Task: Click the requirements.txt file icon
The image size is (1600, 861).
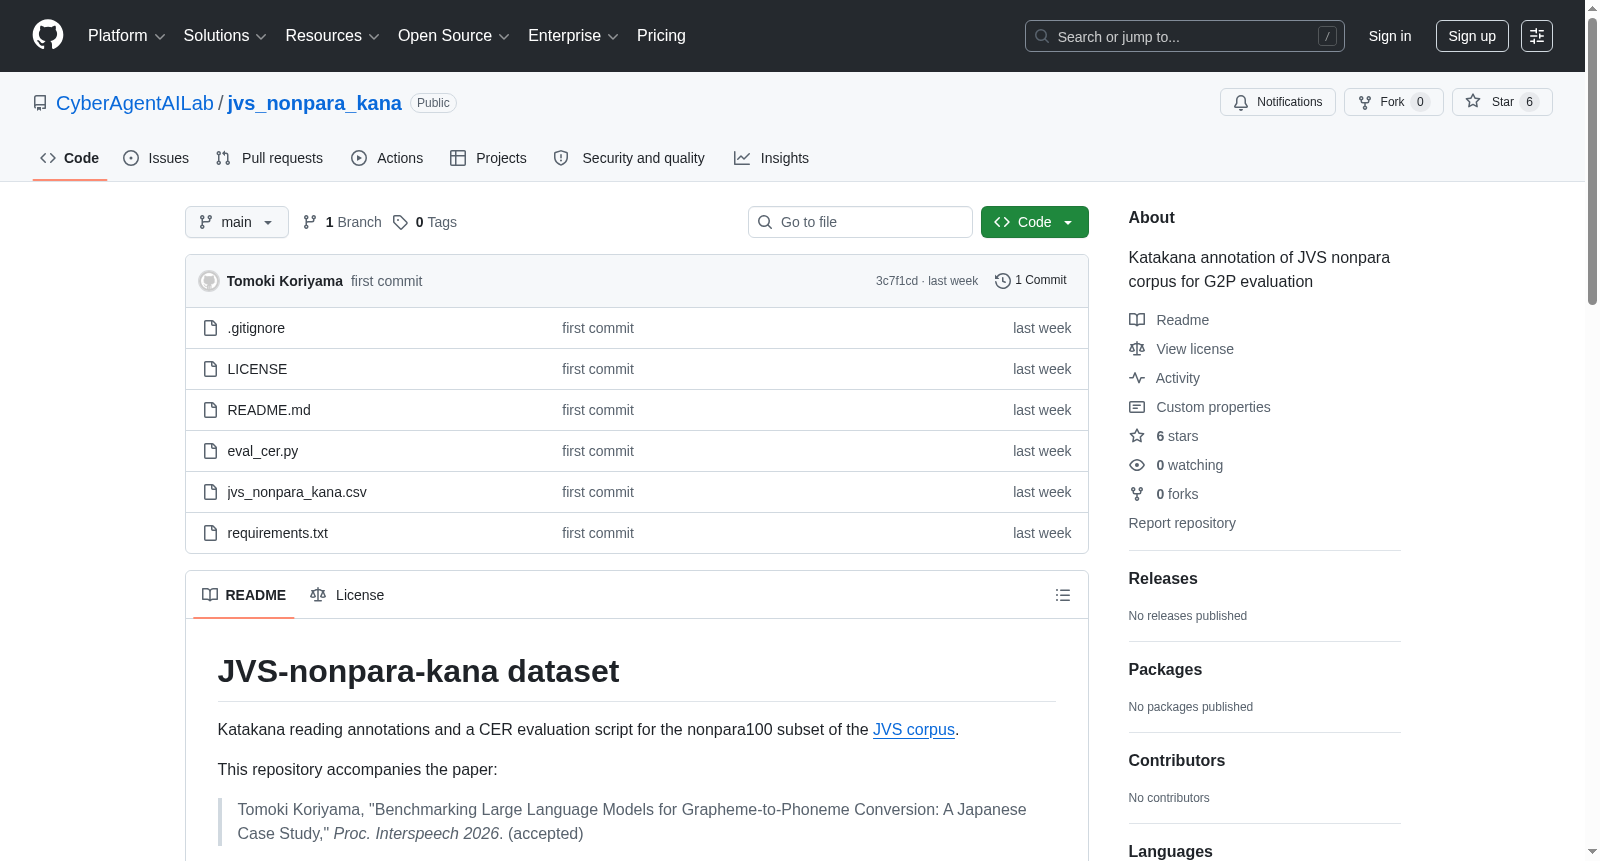Action: coord(210,533)
